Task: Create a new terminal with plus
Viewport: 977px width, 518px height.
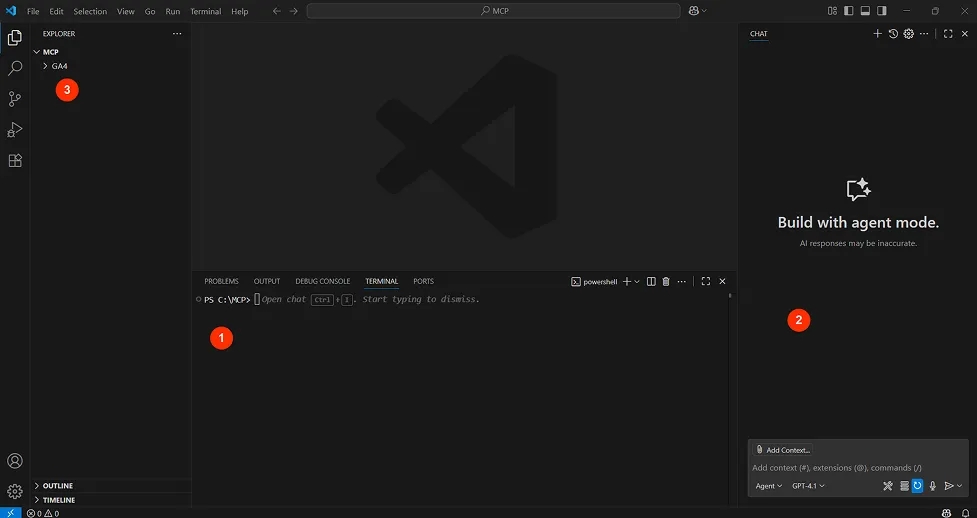Action: click(x=627, y=282)
